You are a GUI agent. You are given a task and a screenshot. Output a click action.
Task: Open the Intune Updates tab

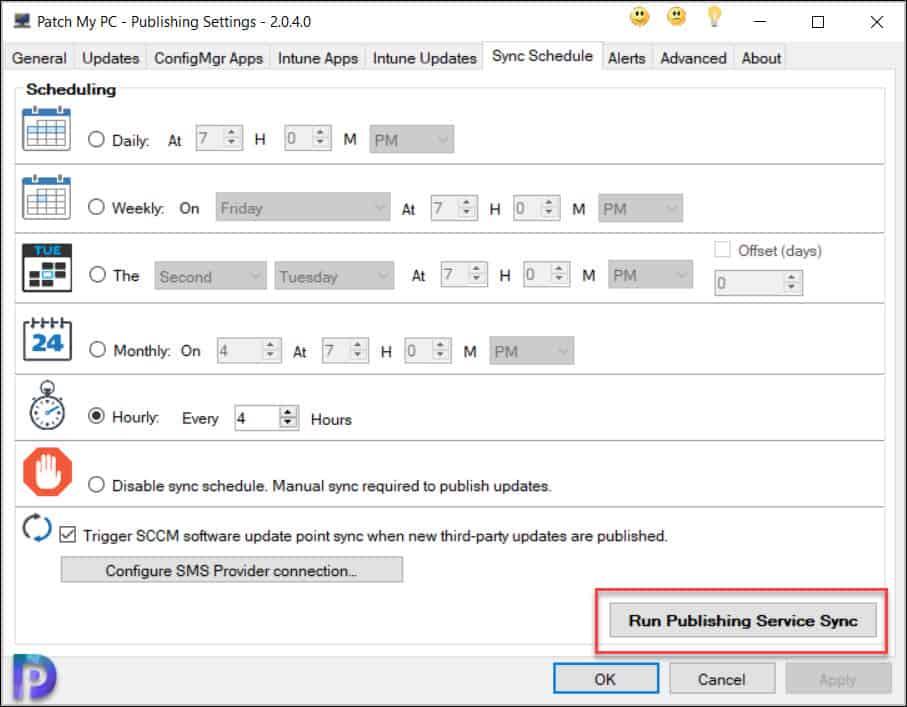point(425,58)
